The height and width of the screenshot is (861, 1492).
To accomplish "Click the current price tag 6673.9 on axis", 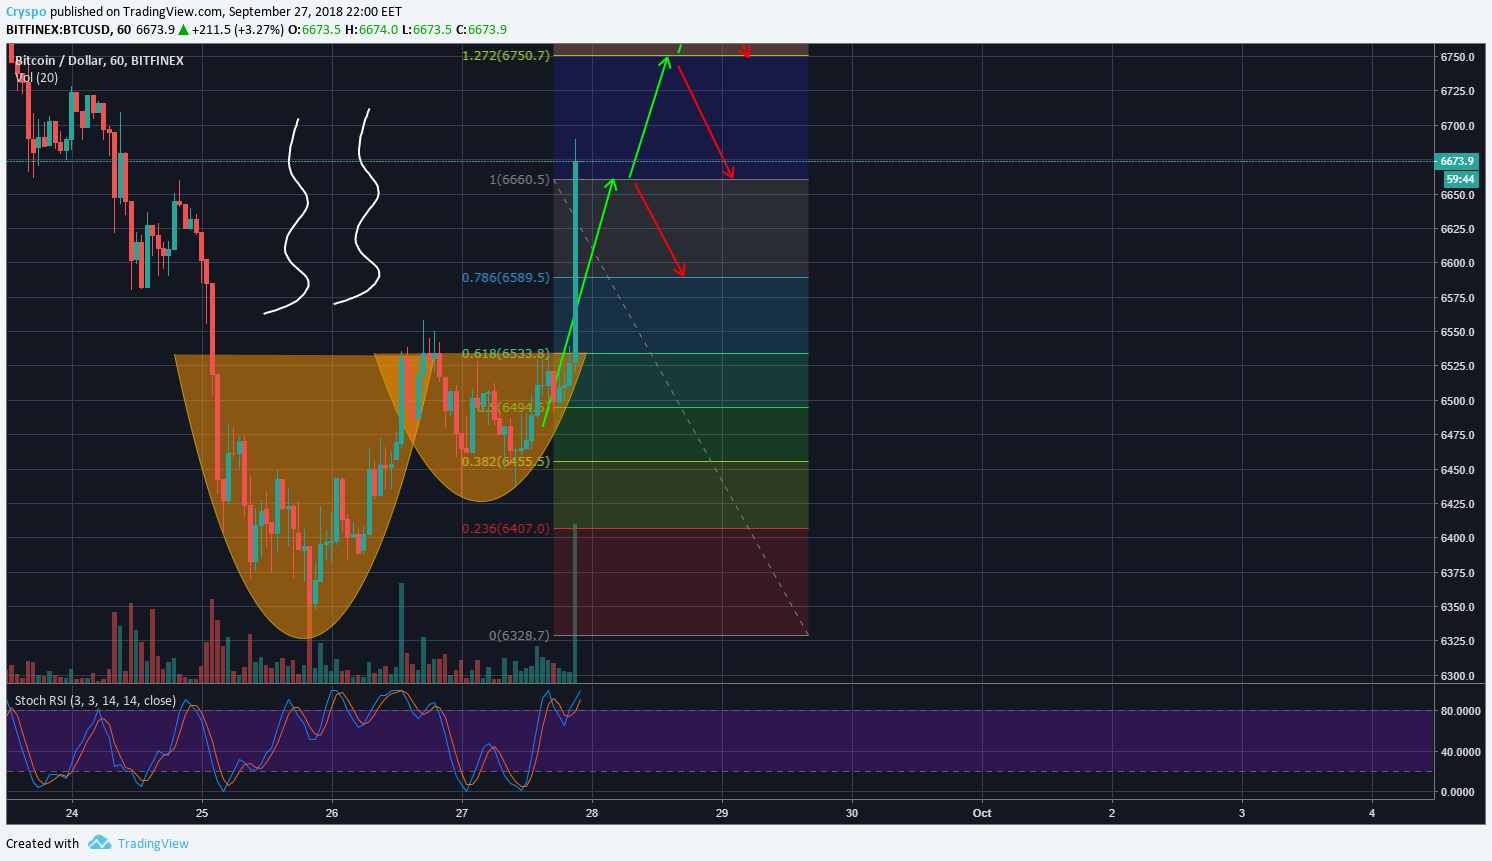I will pyautogui.click(x=1457, y=161).
